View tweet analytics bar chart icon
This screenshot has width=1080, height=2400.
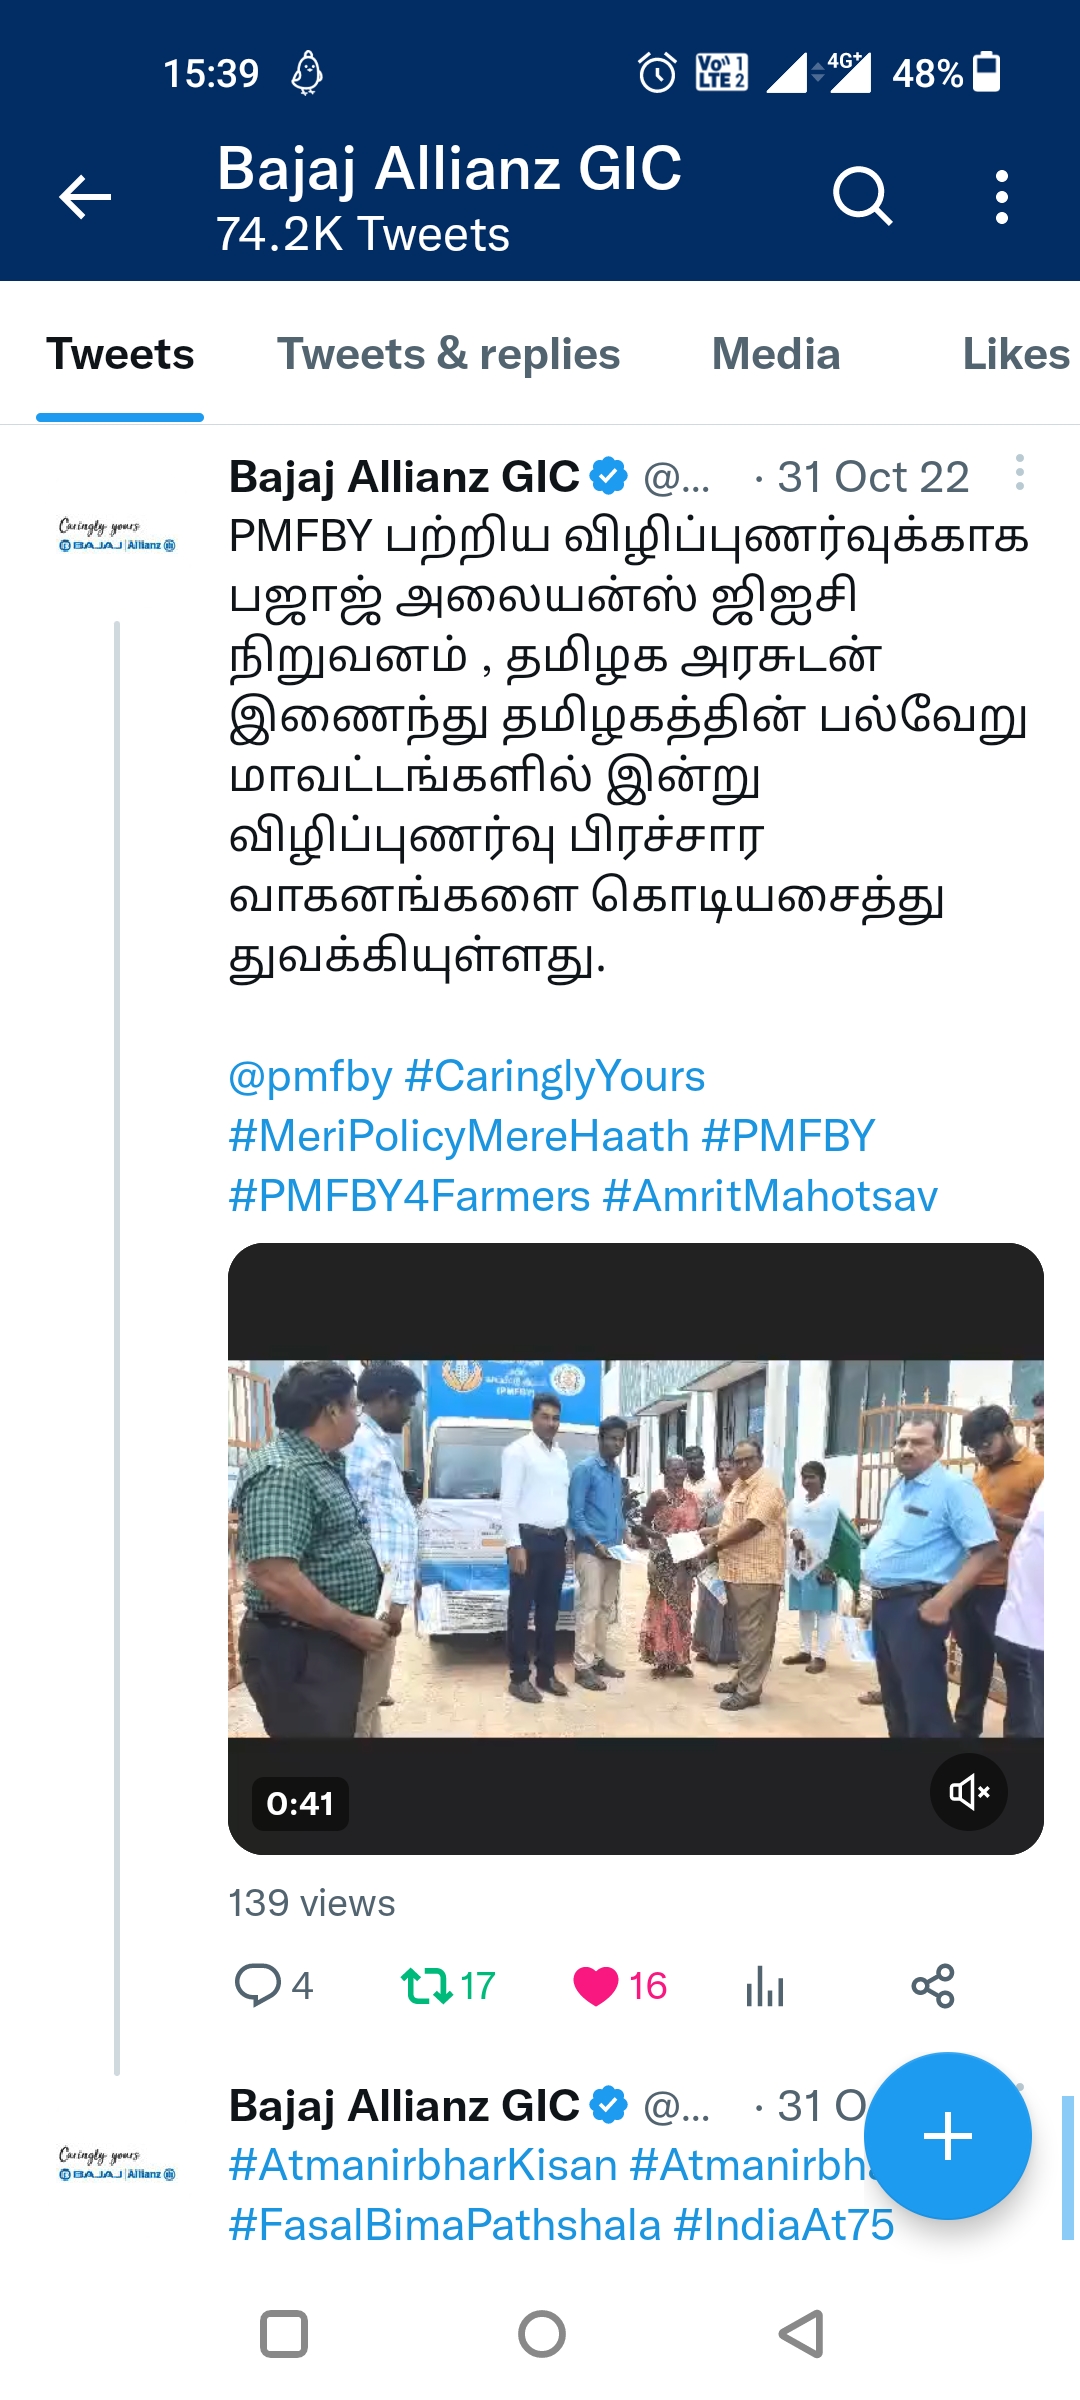click(x=765, y=1985)
